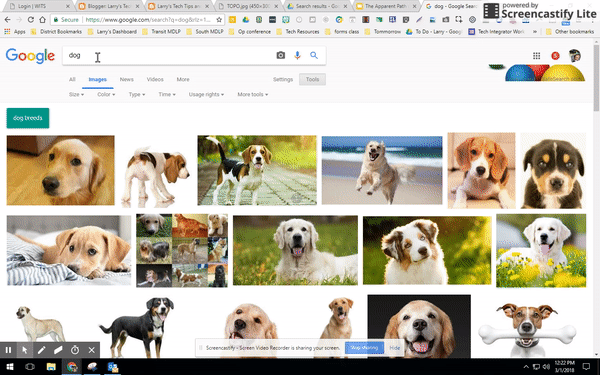Open the More tools dropdown
The width and height of the screenshot is (600, 375).
tap(253, 95)
